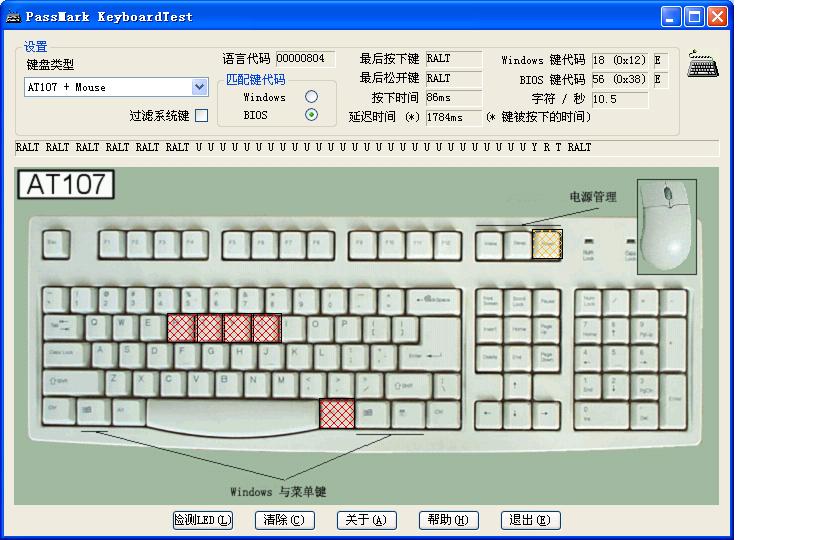Click the Tab key on the keyboard image
Image resolution: width=840 pixels, height=540 pixels.
tap(63, 326)
